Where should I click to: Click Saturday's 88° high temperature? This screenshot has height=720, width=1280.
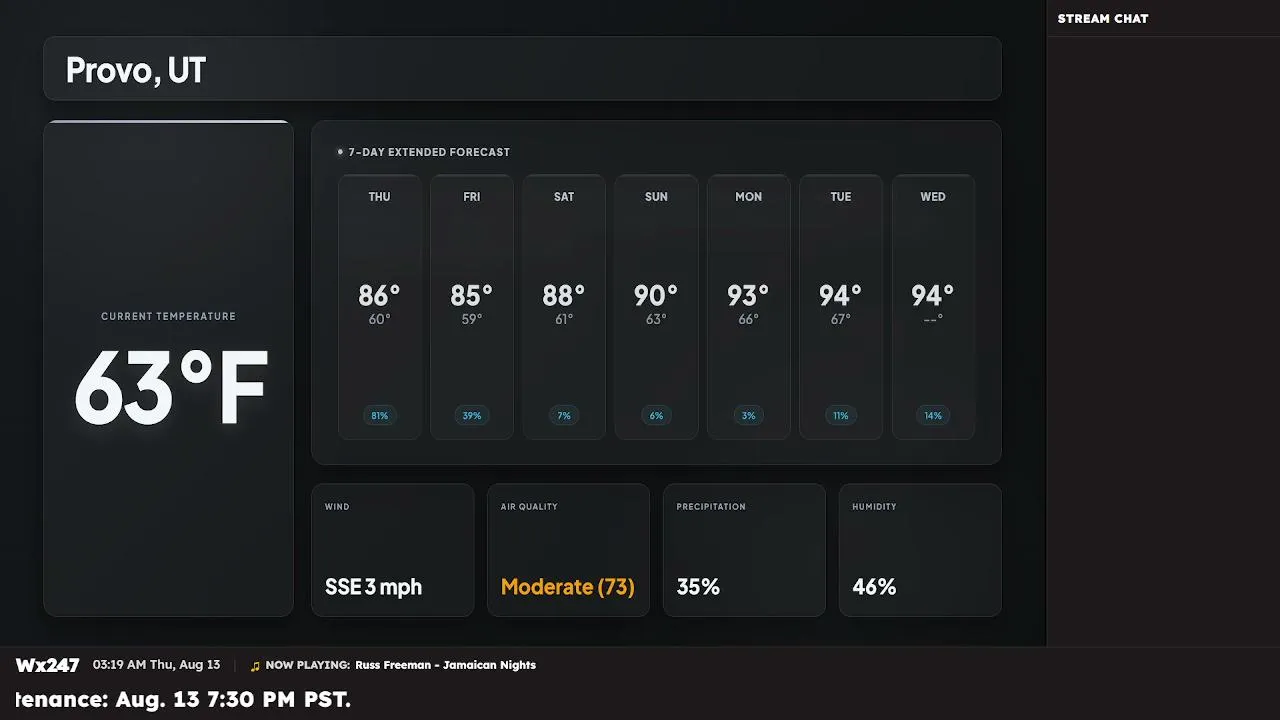[x=563, y=295]
